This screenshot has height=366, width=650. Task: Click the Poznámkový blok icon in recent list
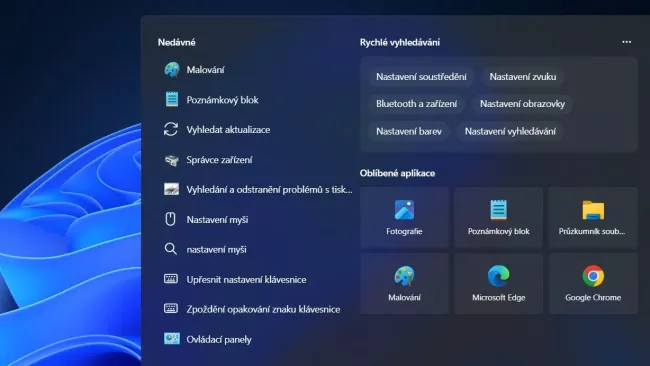click(171, 99)
